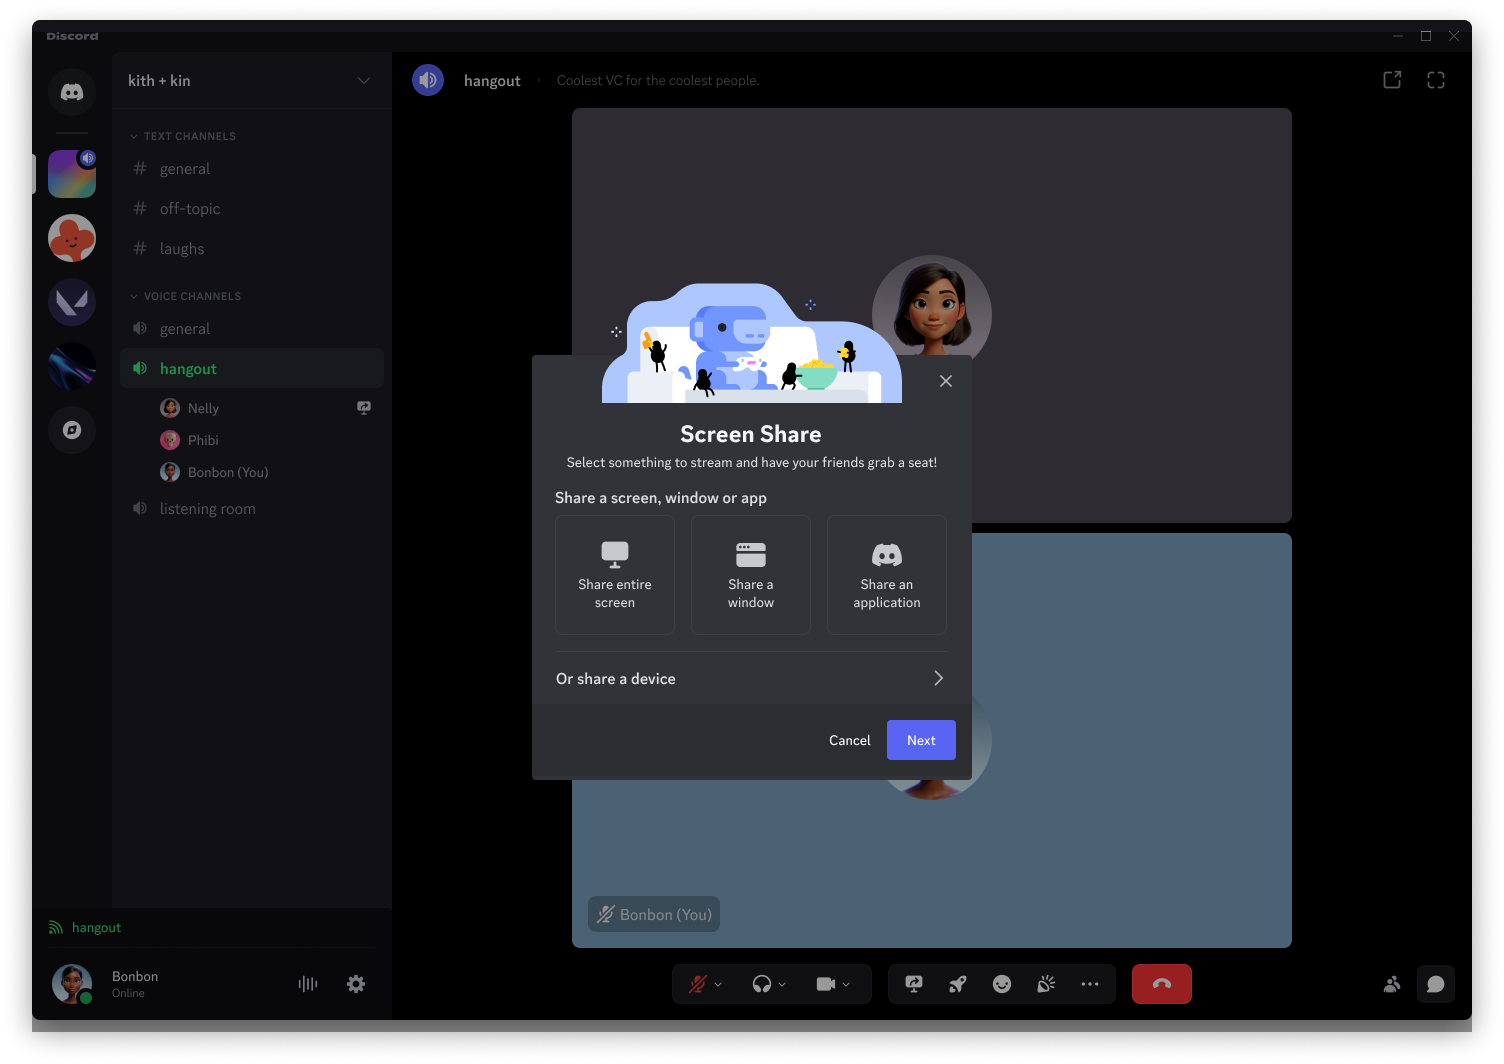Viewport: 1504px width, 1064px height.
Task: Open the voice channel chat icon
Action: tap(1436, 984)
